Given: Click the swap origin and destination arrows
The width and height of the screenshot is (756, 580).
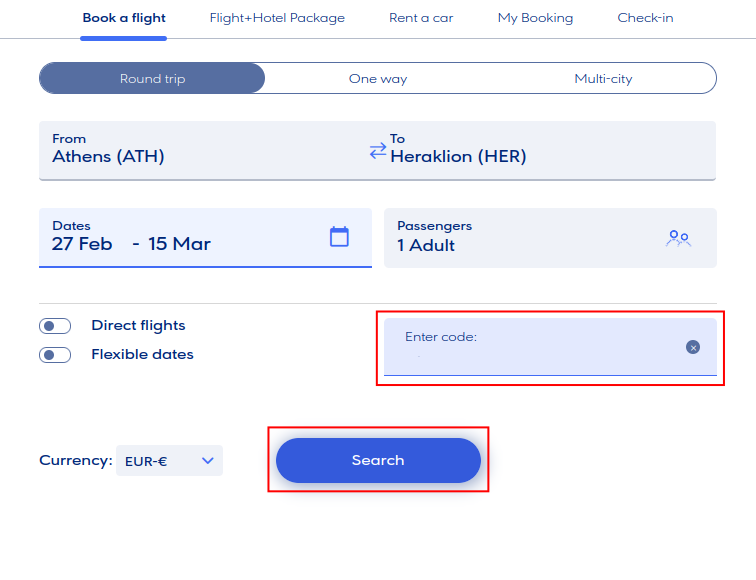Looking at the screenshot, I should 377,150.
